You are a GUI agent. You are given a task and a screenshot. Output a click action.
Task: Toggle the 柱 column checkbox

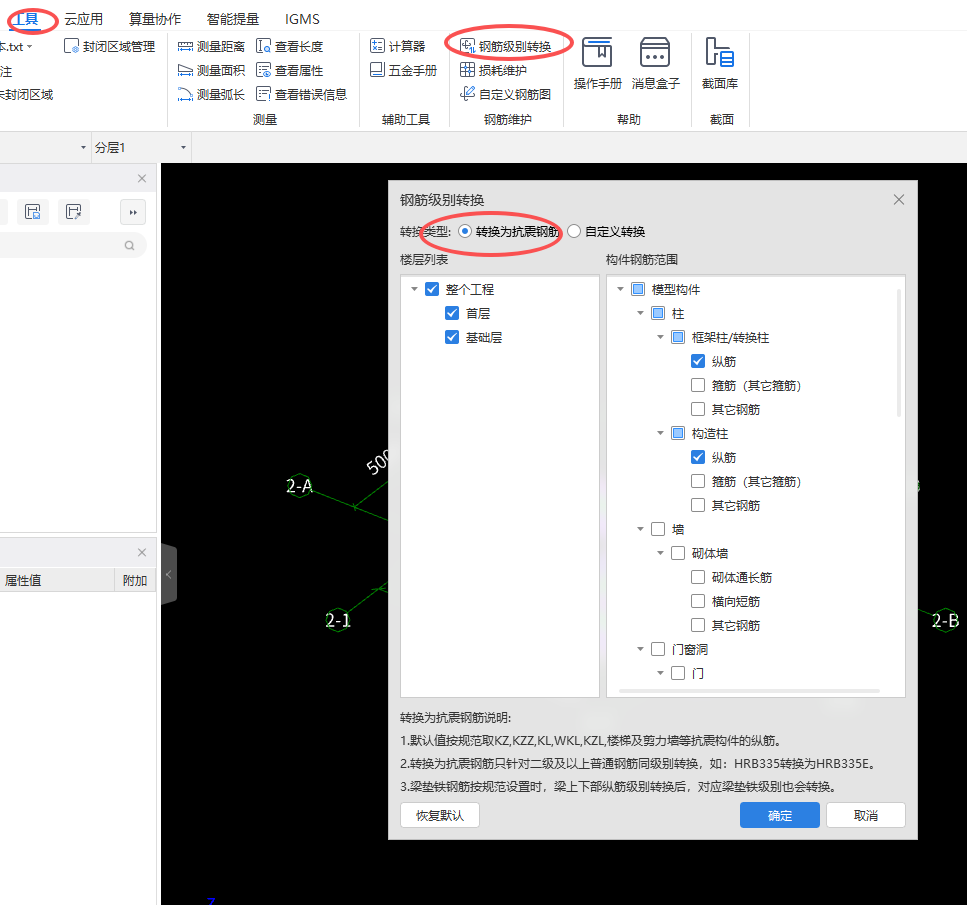(658, 313)
